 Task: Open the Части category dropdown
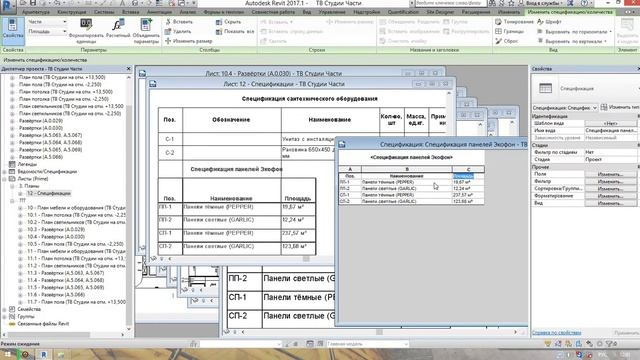[47, 22]
